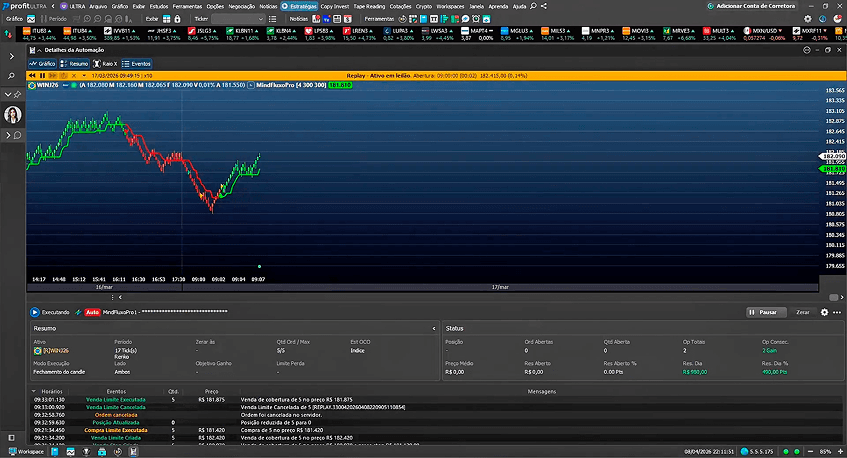Switch to the Resumo tab

point(75,64)
